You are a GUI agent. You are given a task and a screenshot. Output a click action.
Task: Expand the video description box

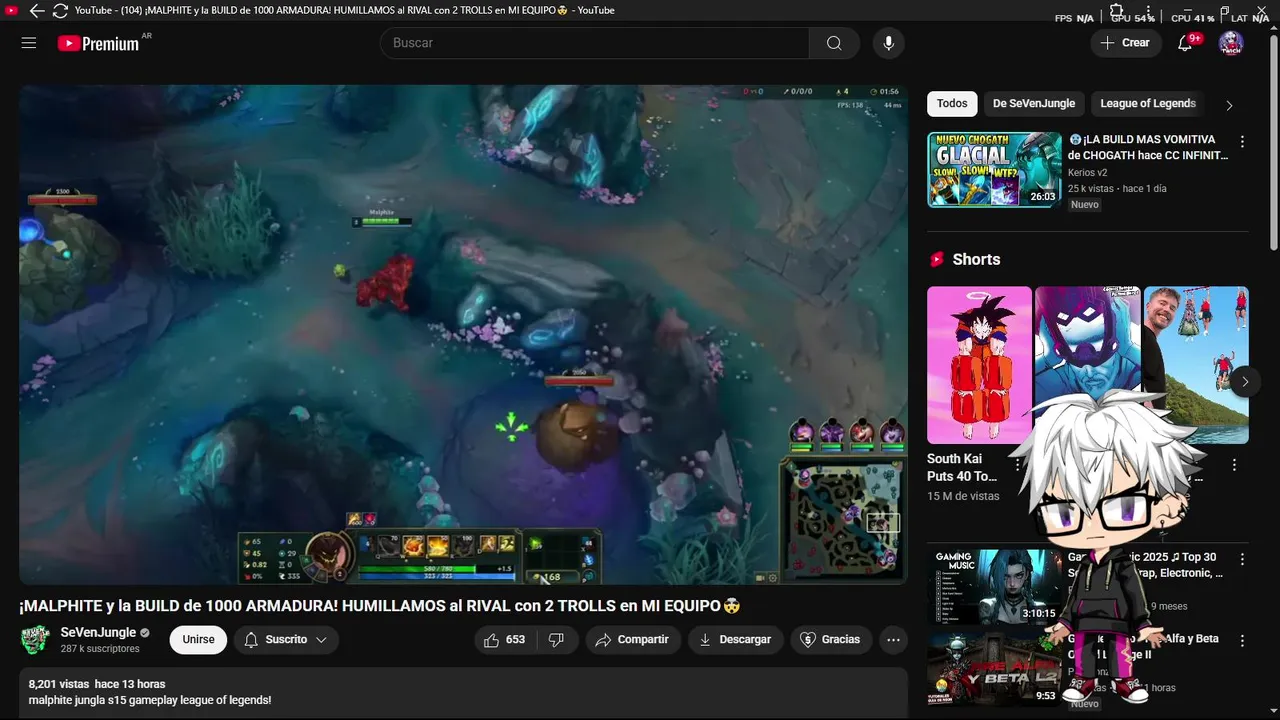click(x=463, y=692)
